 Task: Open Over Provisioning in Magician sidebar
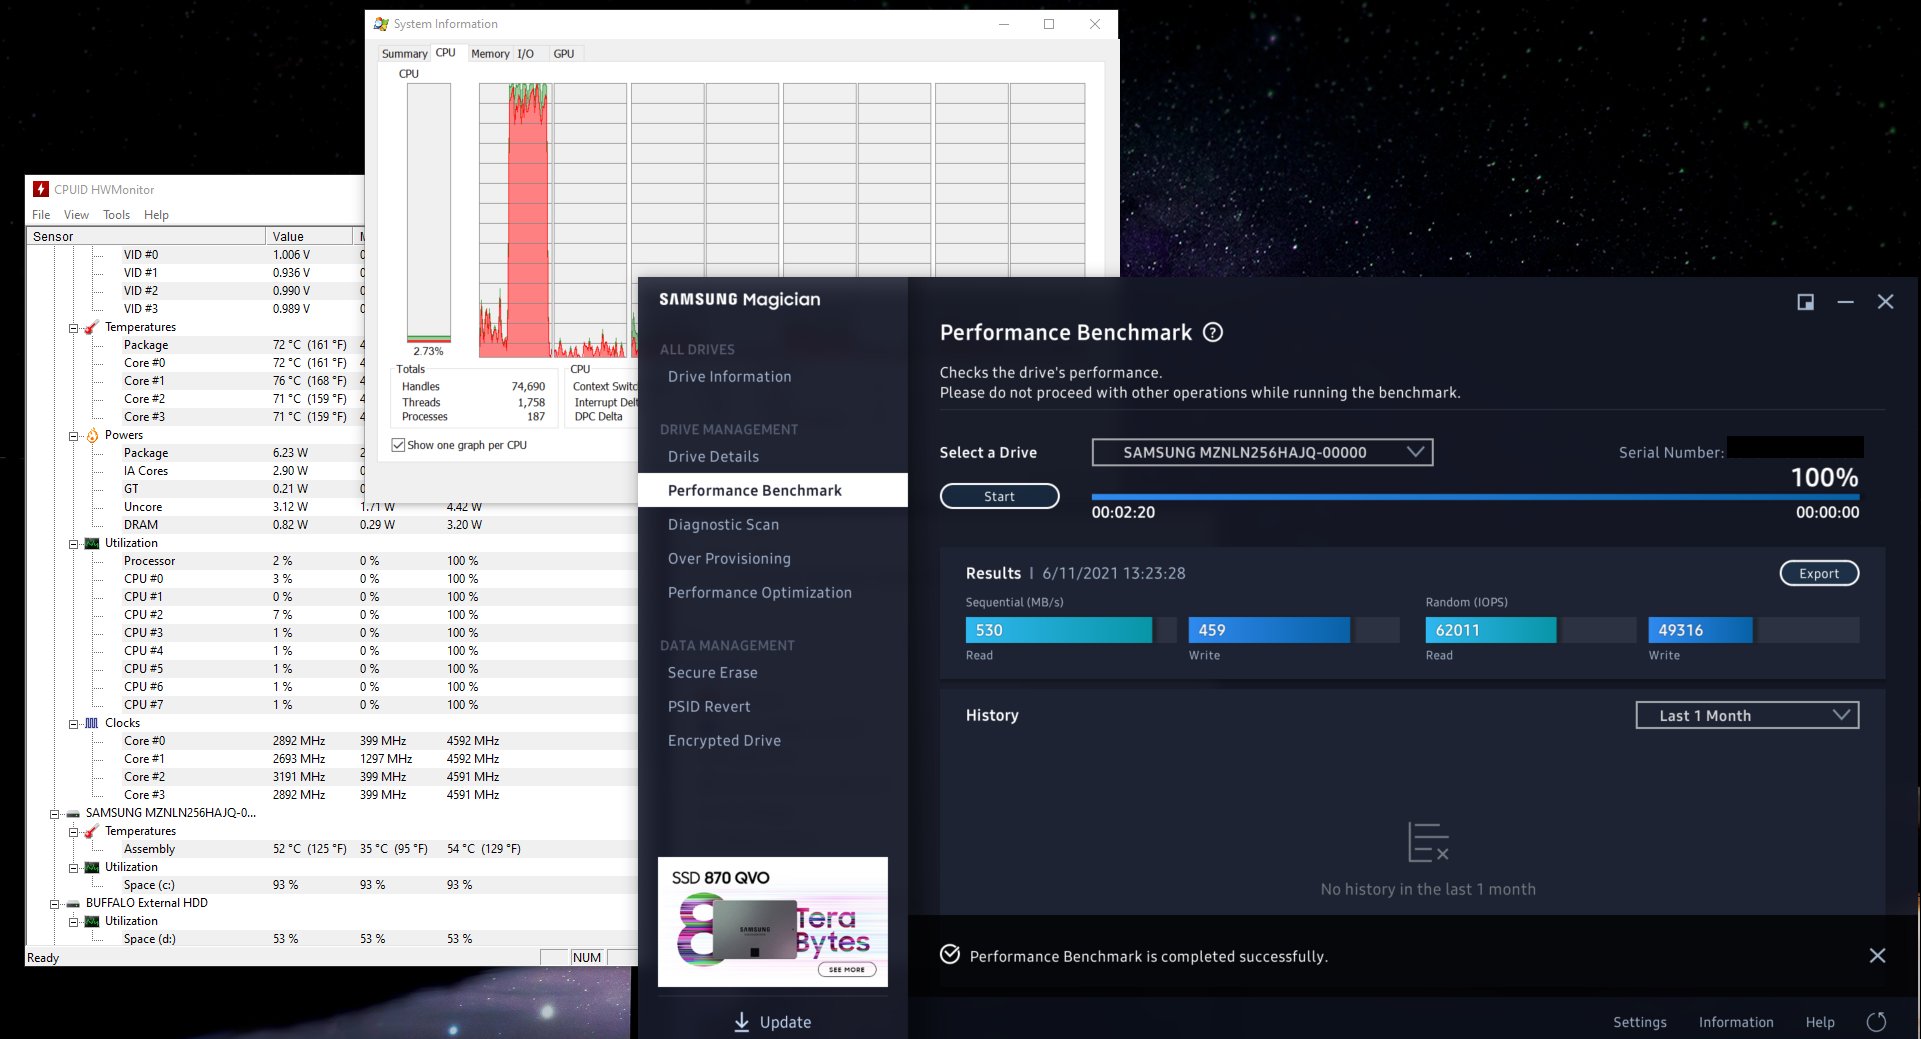click(730, 559)
